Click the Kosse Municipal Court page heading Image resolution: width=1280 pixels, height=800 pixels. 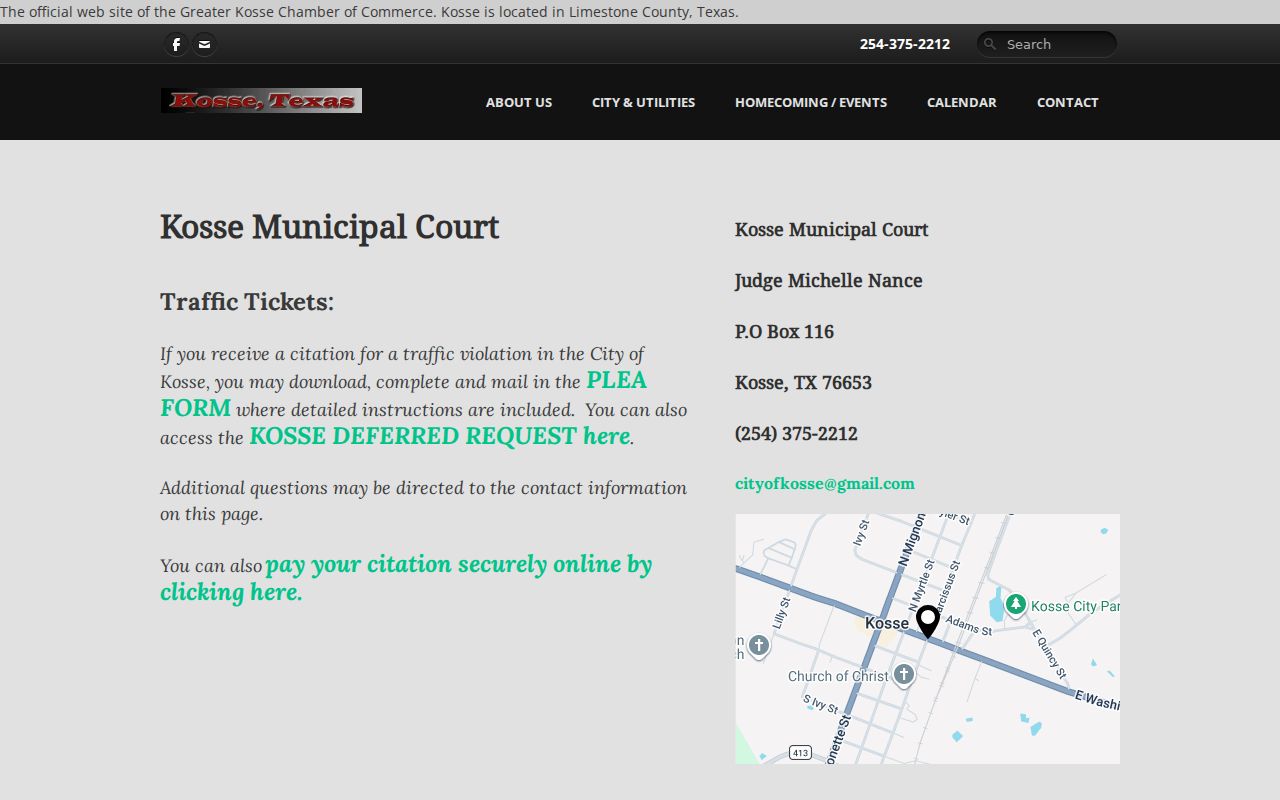pos(329,227)
